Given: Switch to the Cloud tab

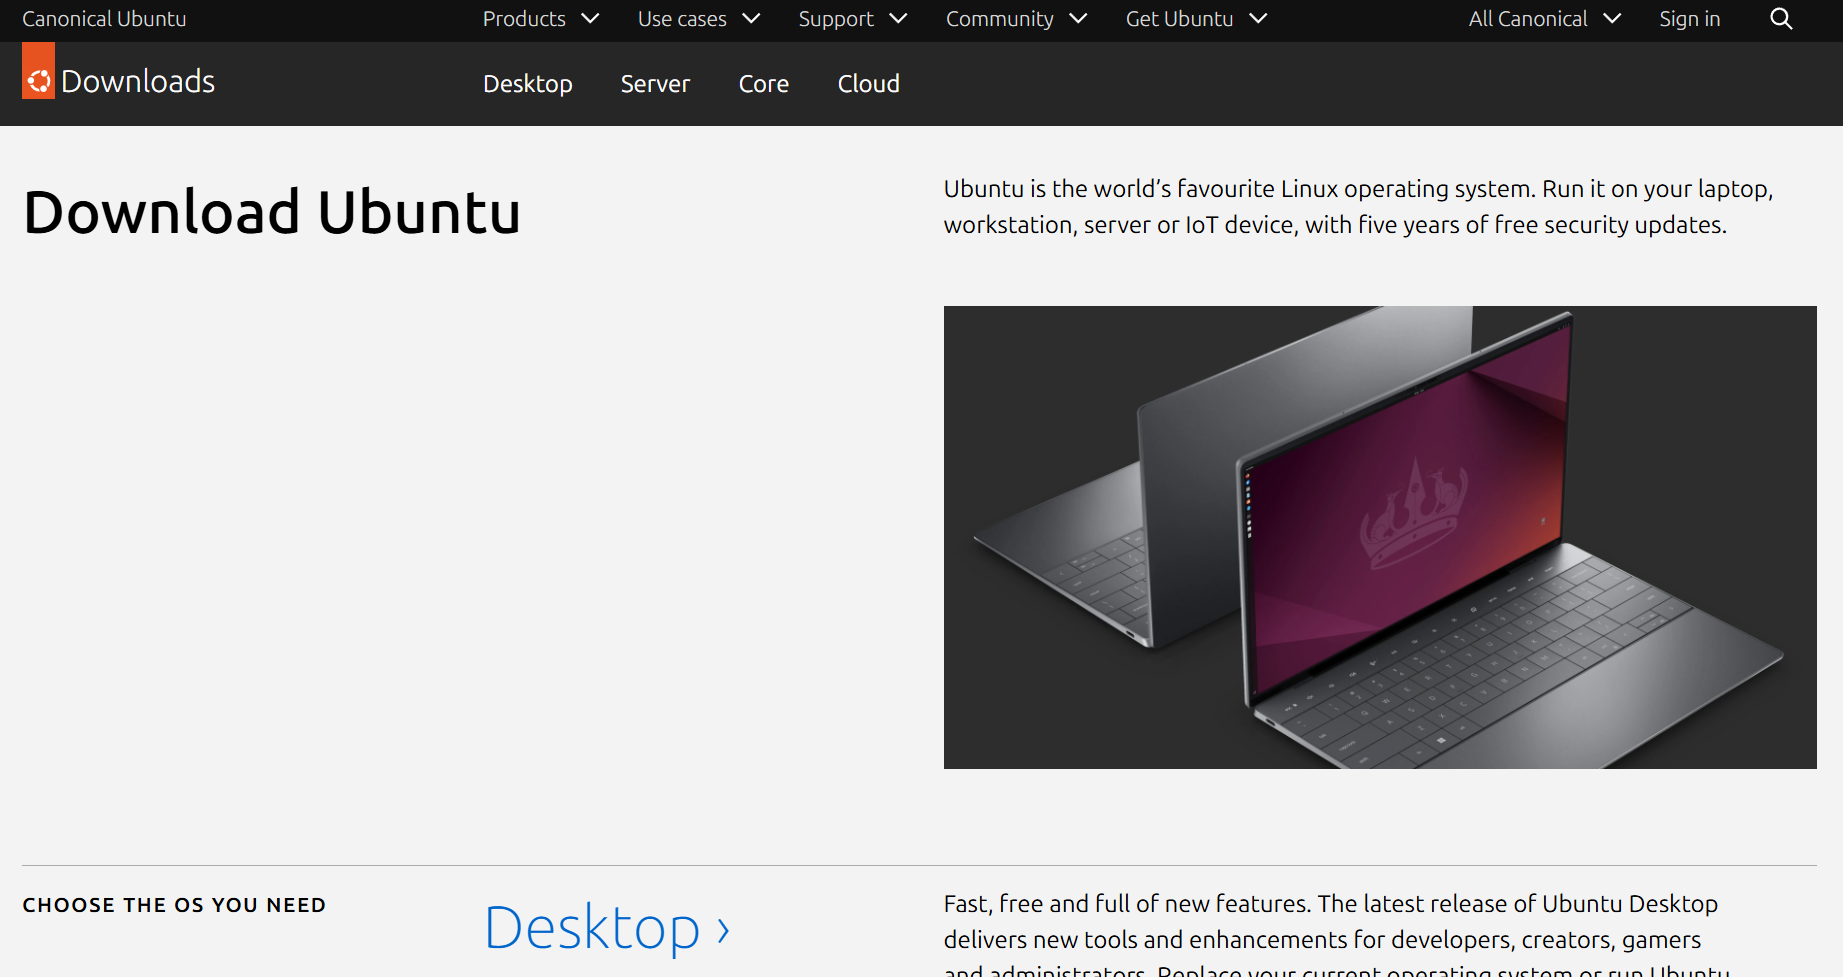Looking at the screenshot, I should [x=868, y=84].
